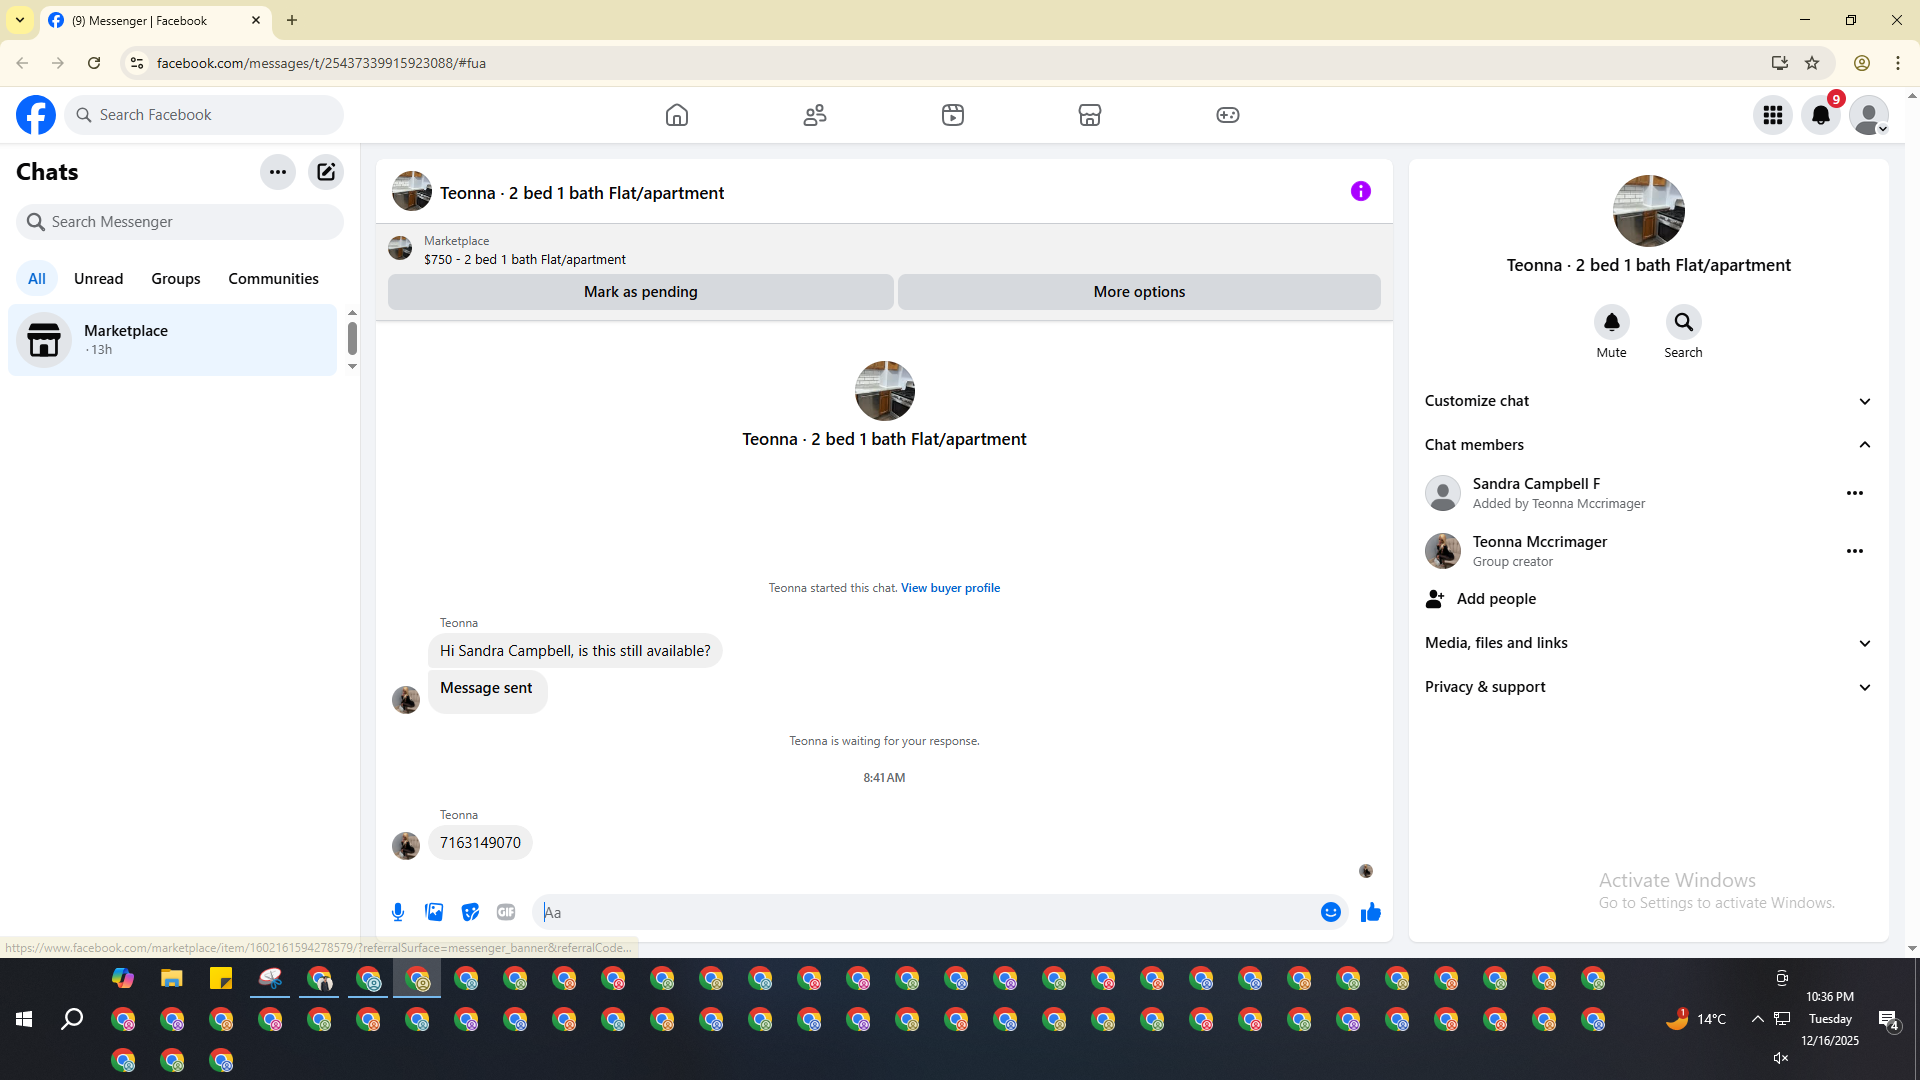1920x1080 pixels.
Task: Open the Windows Start menu
Action: click(24, 1019)
